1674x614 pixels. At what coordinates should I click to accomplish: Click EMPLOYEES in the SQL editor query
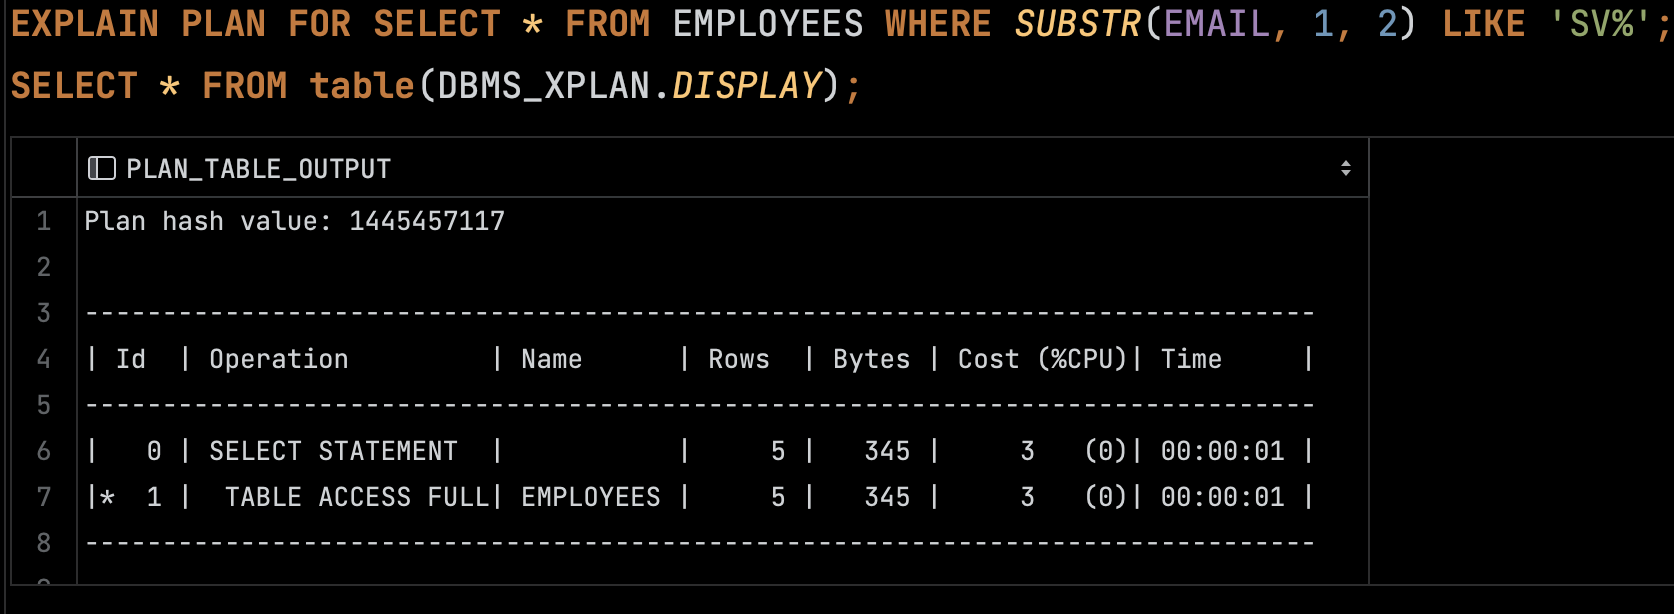[x=768, y=24]
